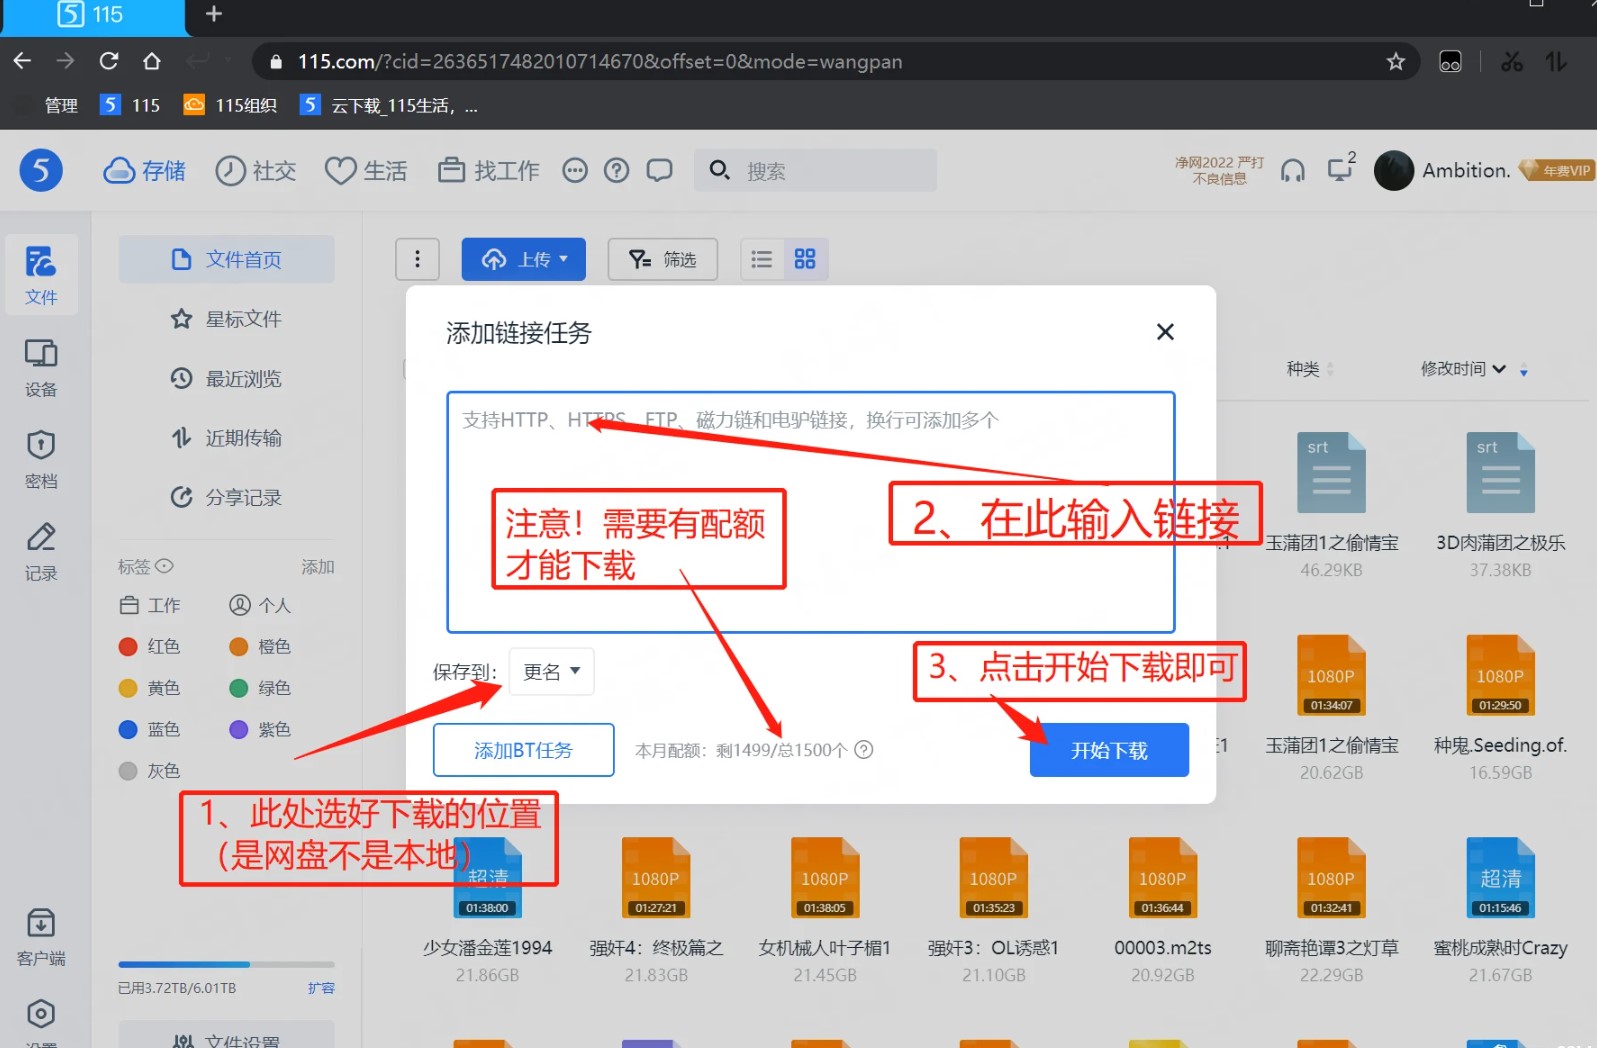The image size is (1597, 1048).
Task: Click the 添加BT任务 button
Action: tap(524, 750)
